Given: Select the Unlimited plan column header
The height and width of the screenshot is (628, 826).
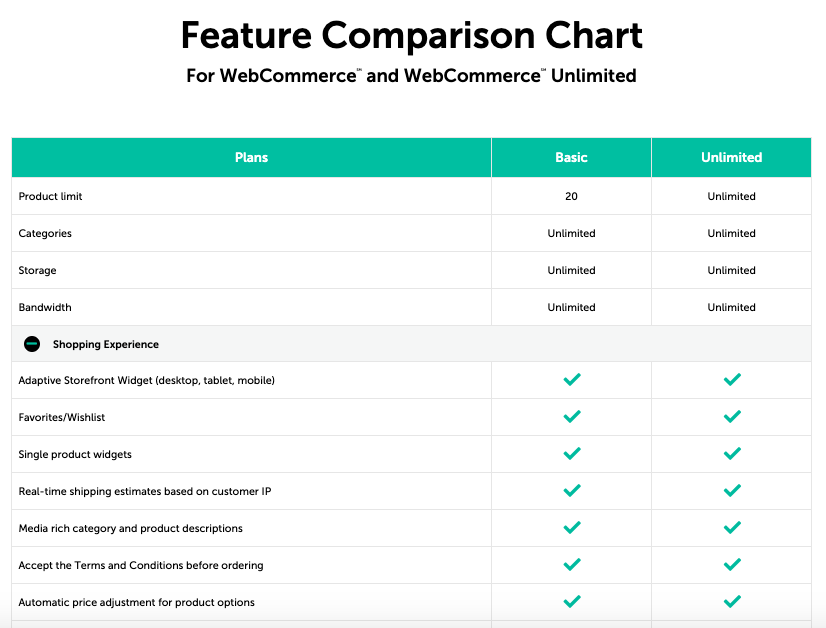Looking at the screenshot, I should pyautogui.click(x=731, y=157).
